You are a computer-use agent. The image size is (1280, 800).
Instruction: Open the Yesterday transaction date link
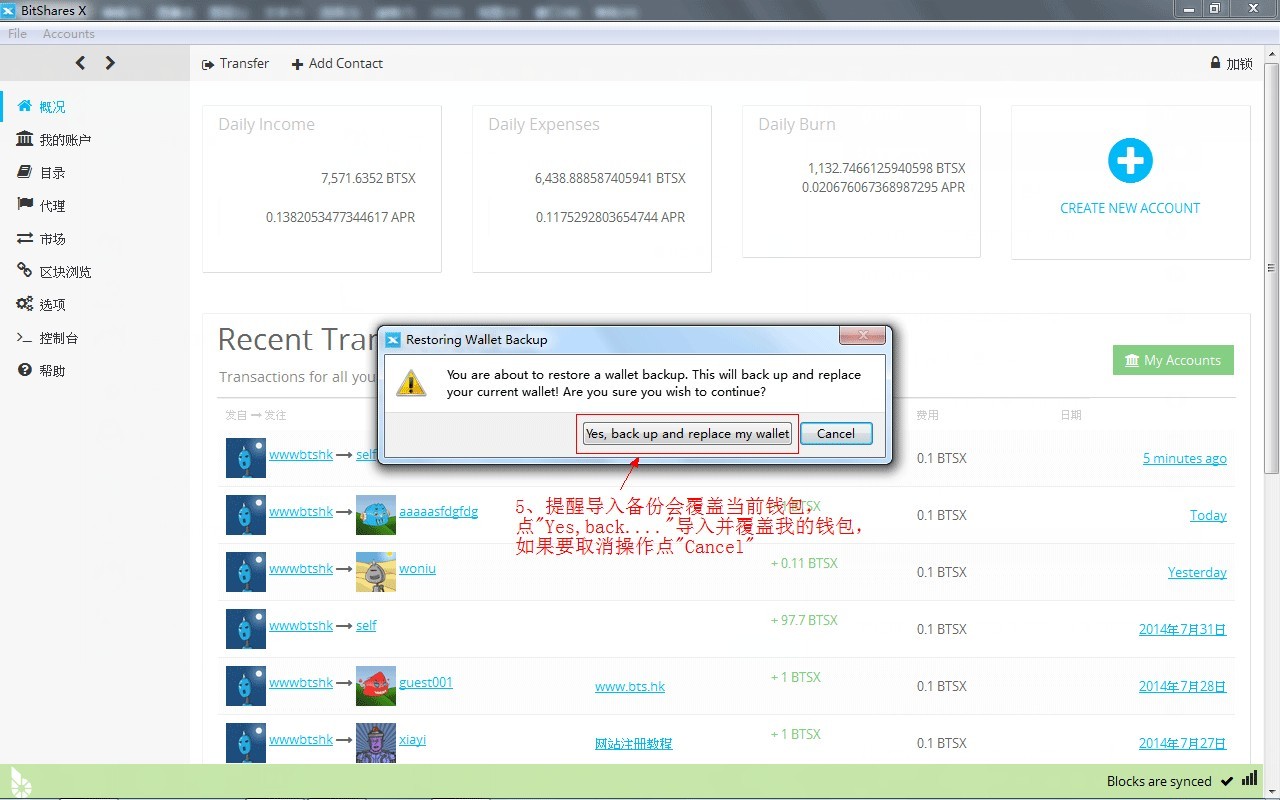(x=1197, y=572)
